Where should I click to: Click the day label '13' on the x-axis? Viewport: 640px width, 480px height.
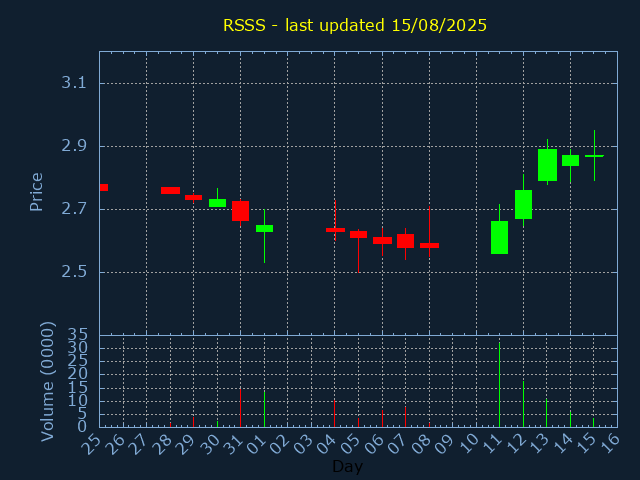[x=539, y=444]
